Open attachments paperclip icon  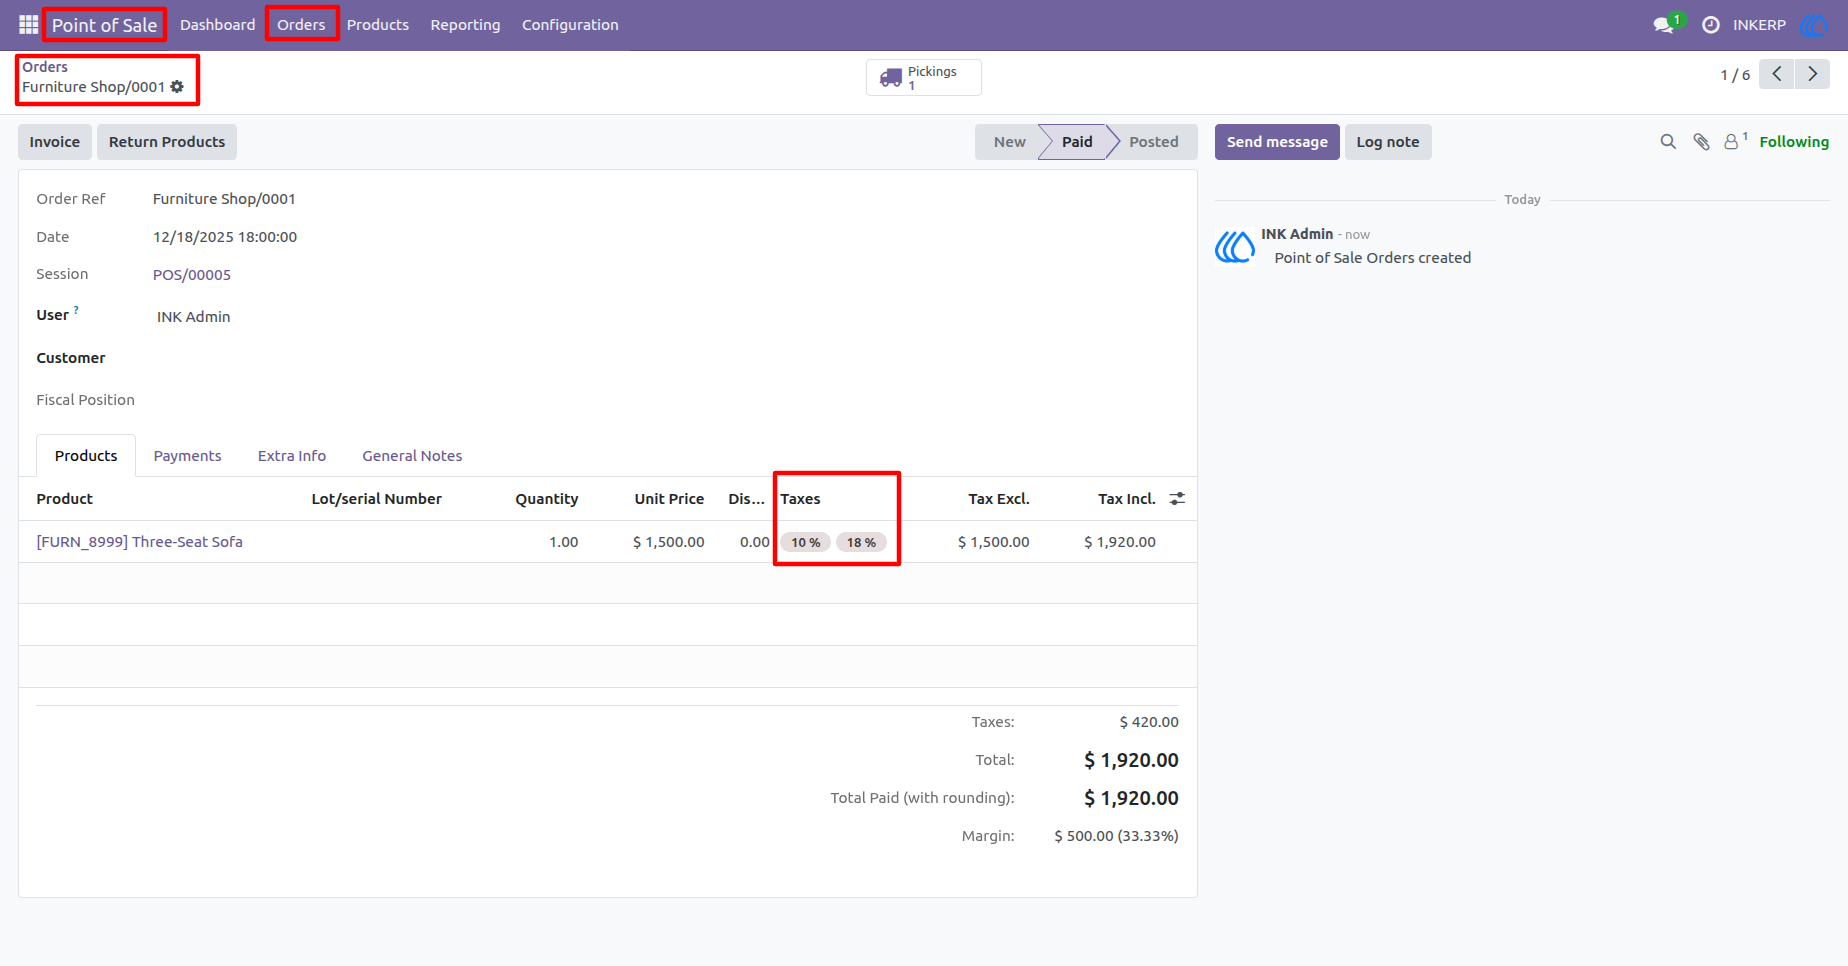1701,142
